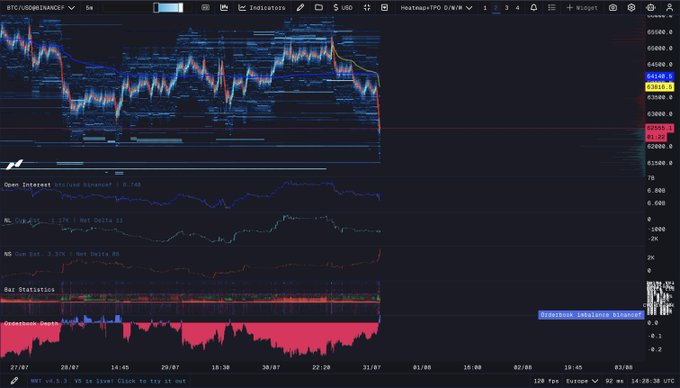The width and height of the screenshot is (680, 388).
Task: Open the BTC/USD@BINANCEF symbol selector
Action: pos(41,8)
